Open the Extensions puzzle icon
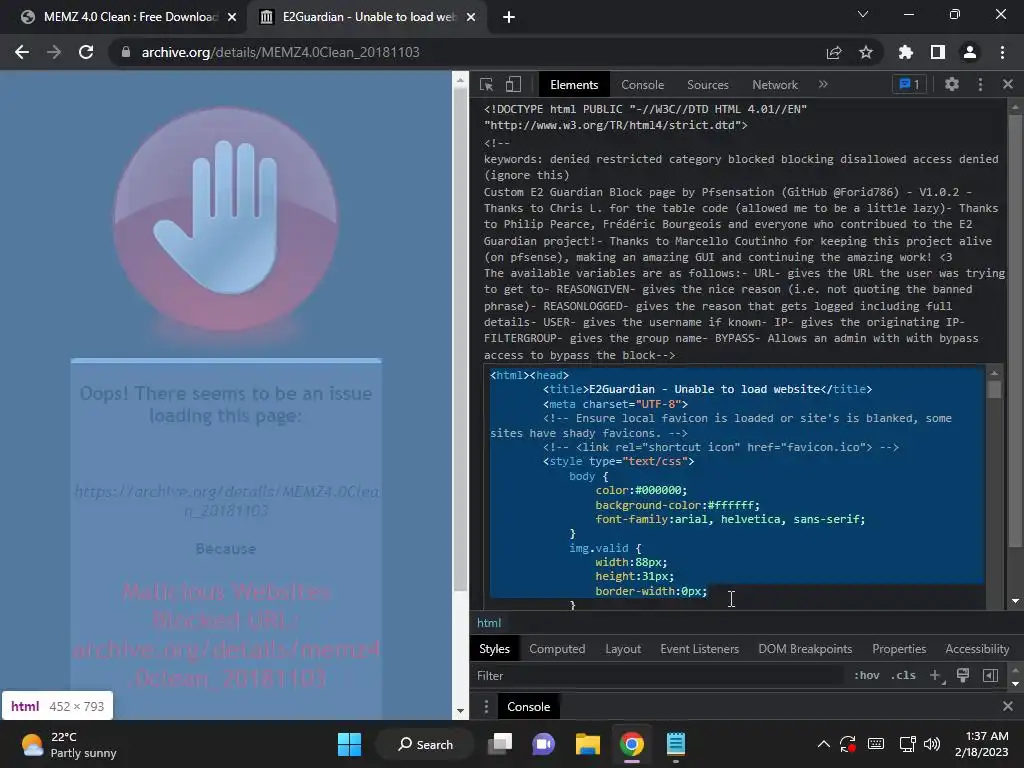Viewport: 1024px width, 768px height. coord(905,52)
